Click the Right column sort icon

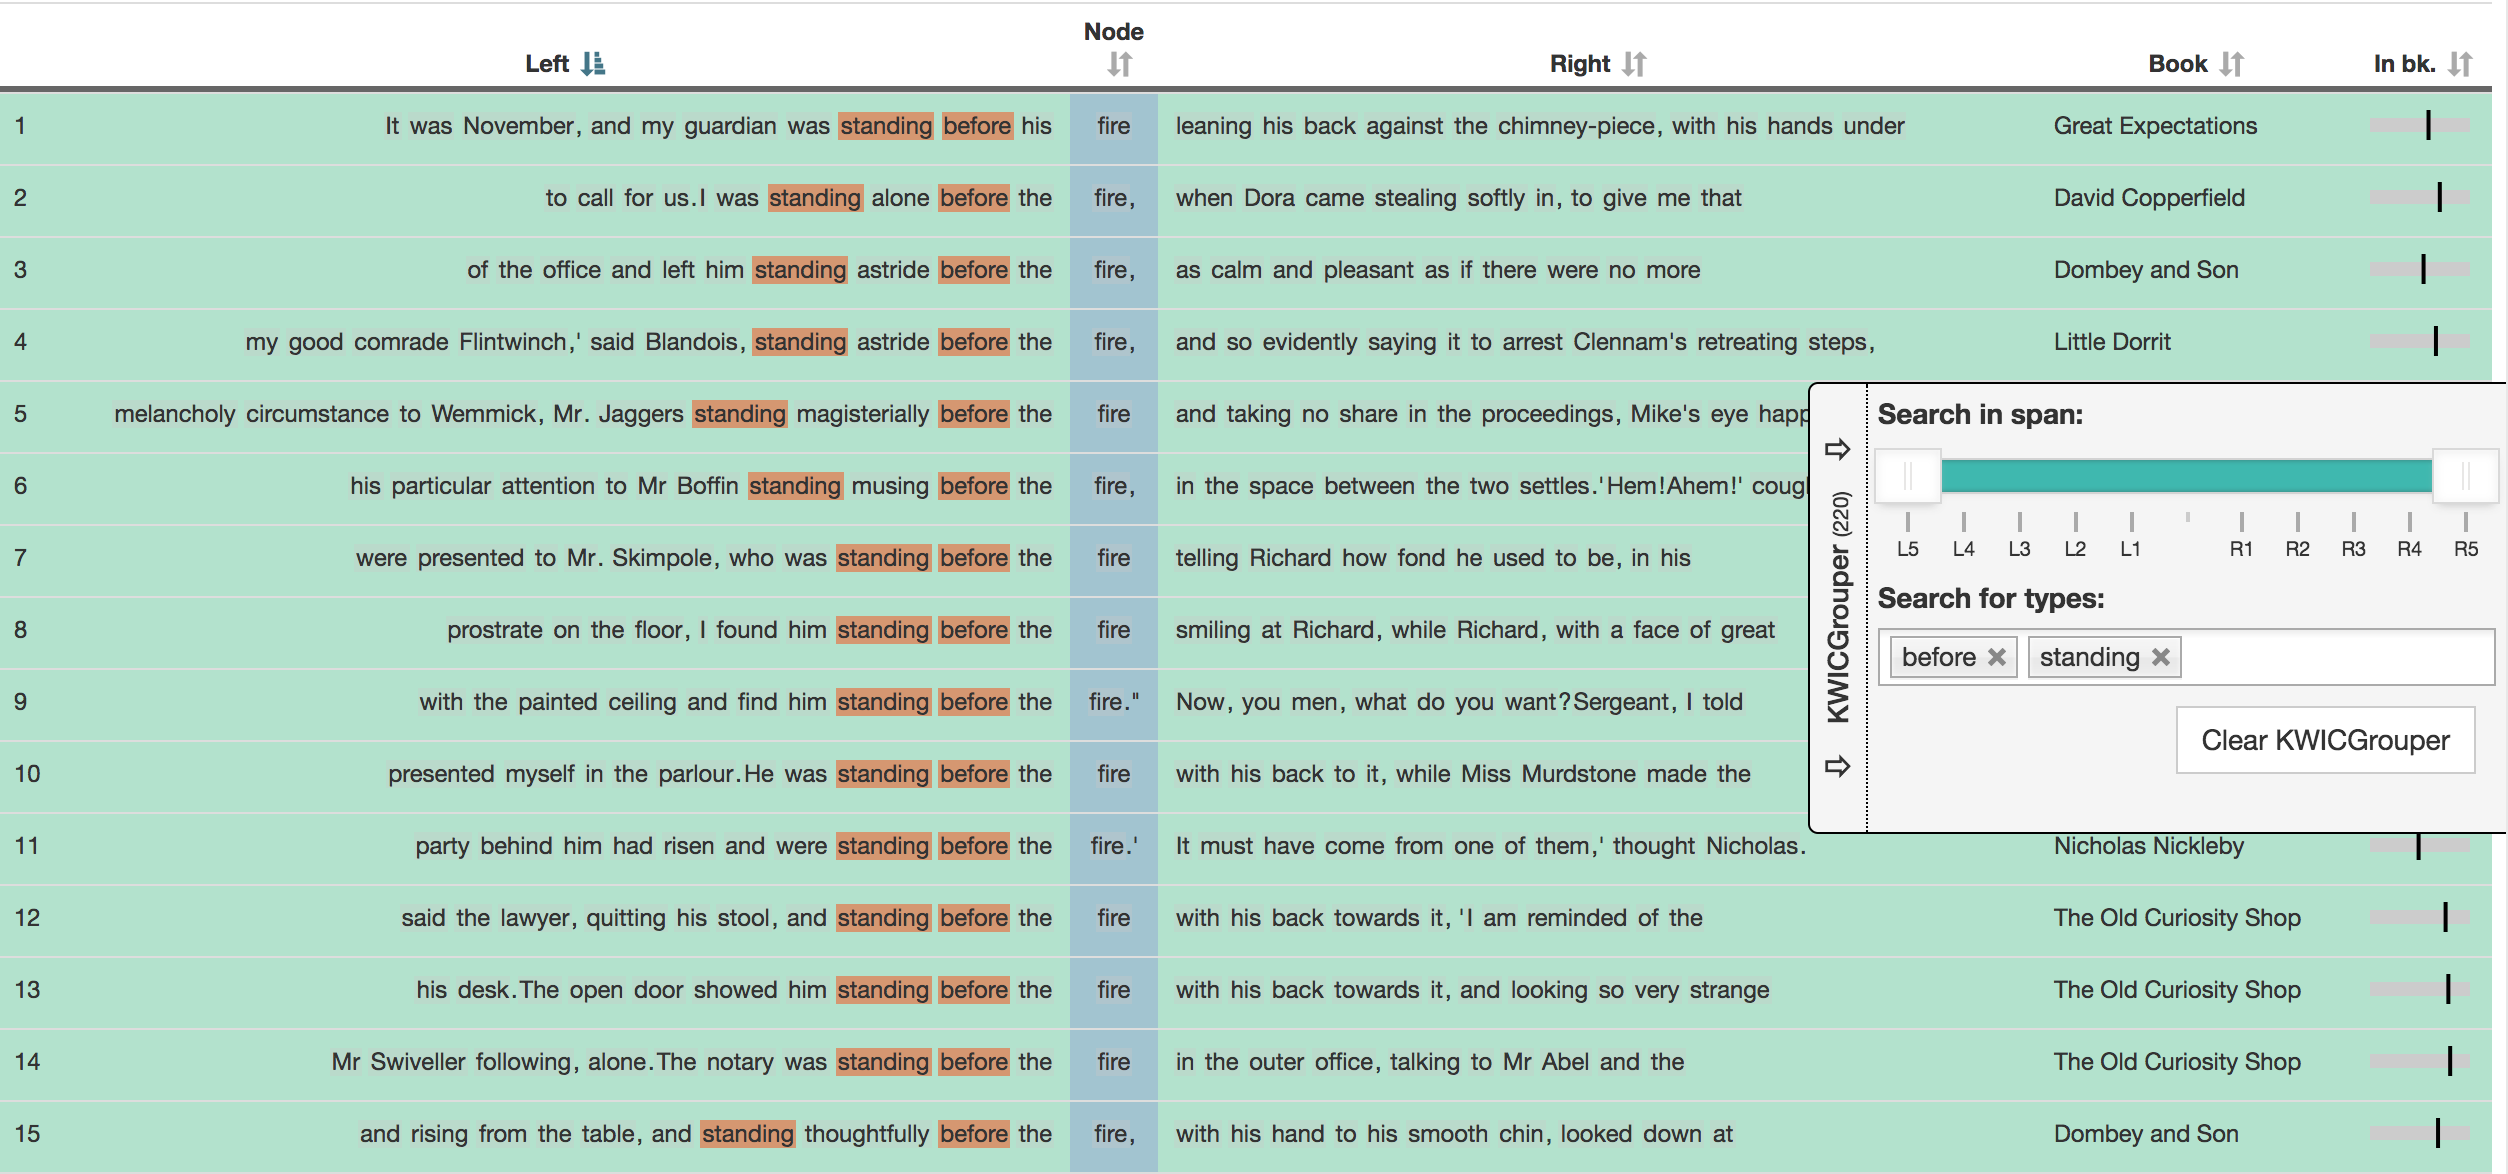[1634, 64]
